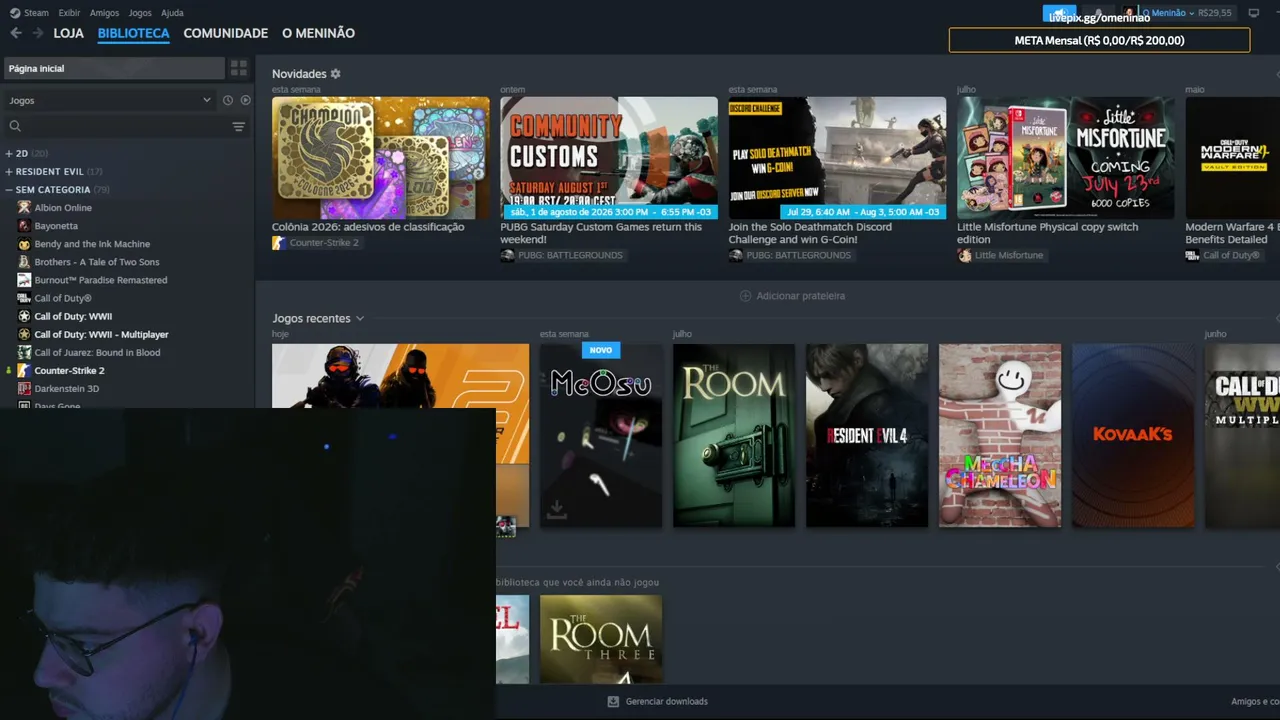The image size is (1280, 720).
Task: Open the collections grid view icon
Action: 238,68
